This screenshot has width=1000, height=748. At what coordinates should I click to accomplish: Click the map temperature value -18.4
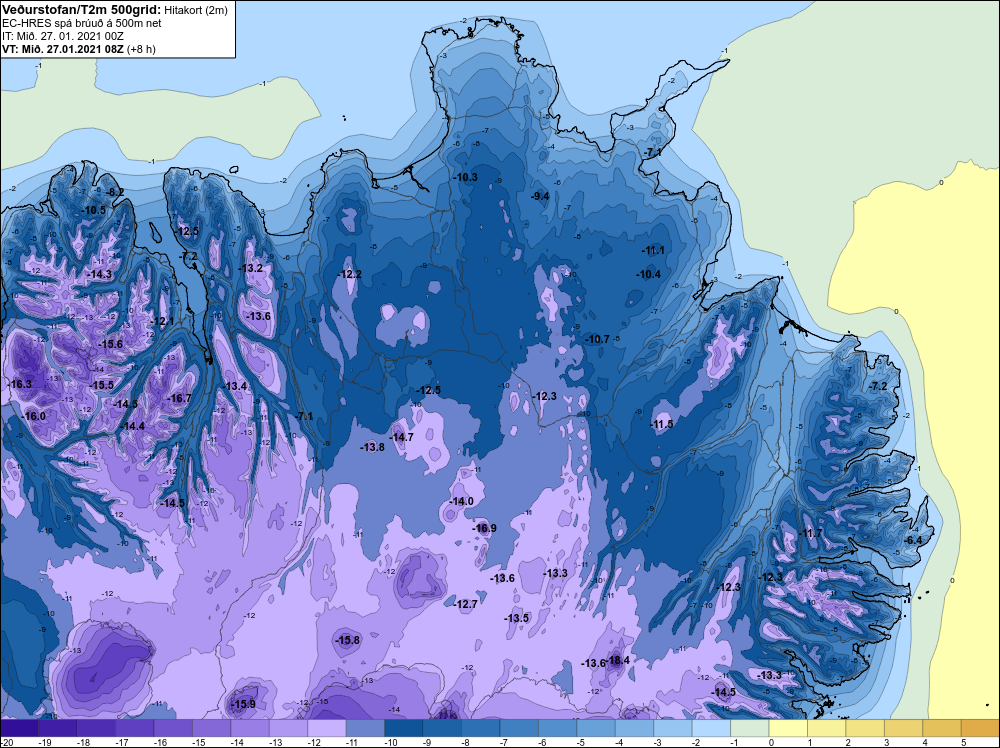[x=618, y=660]
